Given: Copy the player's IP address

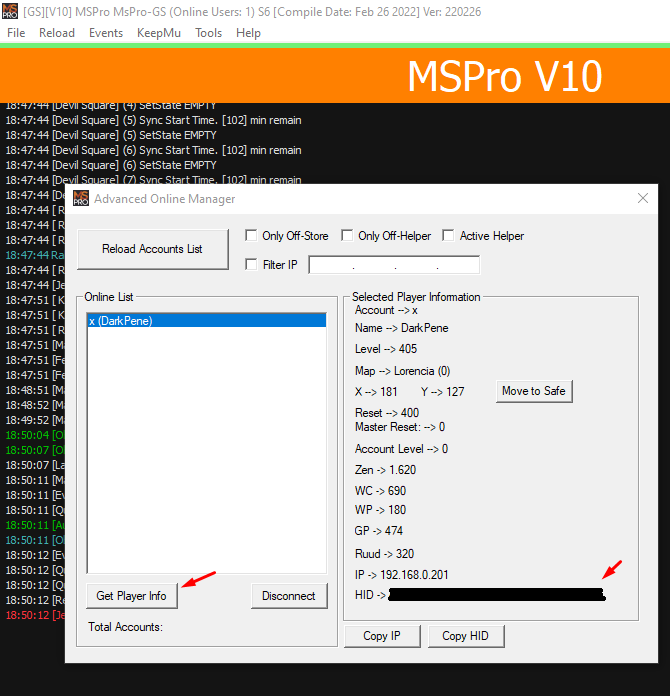Looking at the screenshot, I should [x=382, y=636].
